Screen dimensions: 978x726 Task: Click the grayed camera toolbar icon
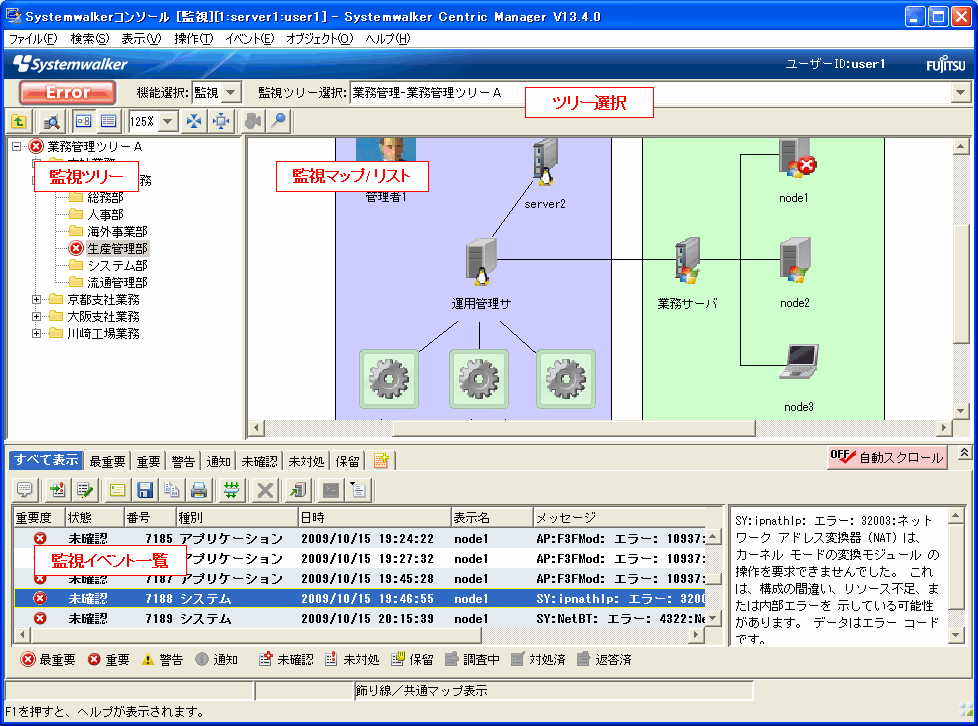[x=253, y=122]
